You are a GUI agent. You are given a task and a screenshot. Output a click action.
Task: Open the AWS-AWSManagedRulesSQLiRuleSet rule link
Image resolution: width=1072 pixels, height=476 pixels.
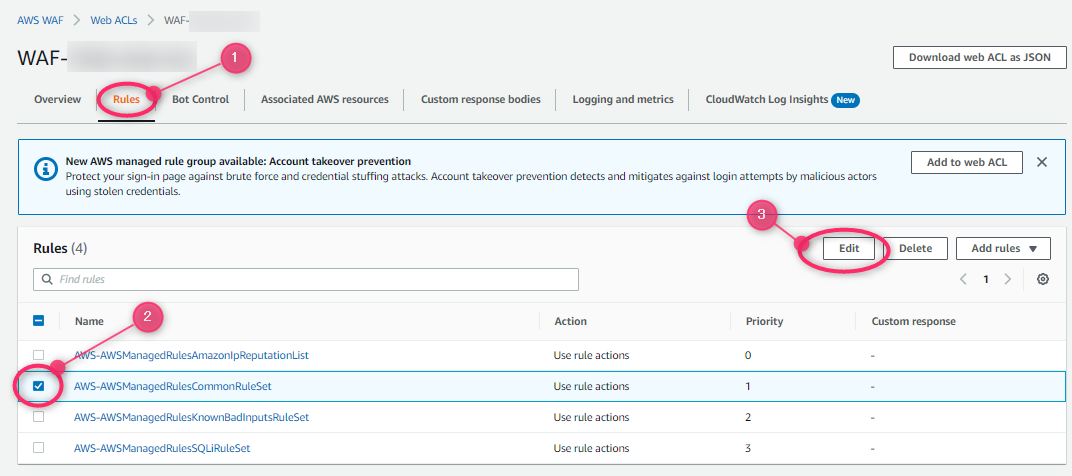(162, 448)
